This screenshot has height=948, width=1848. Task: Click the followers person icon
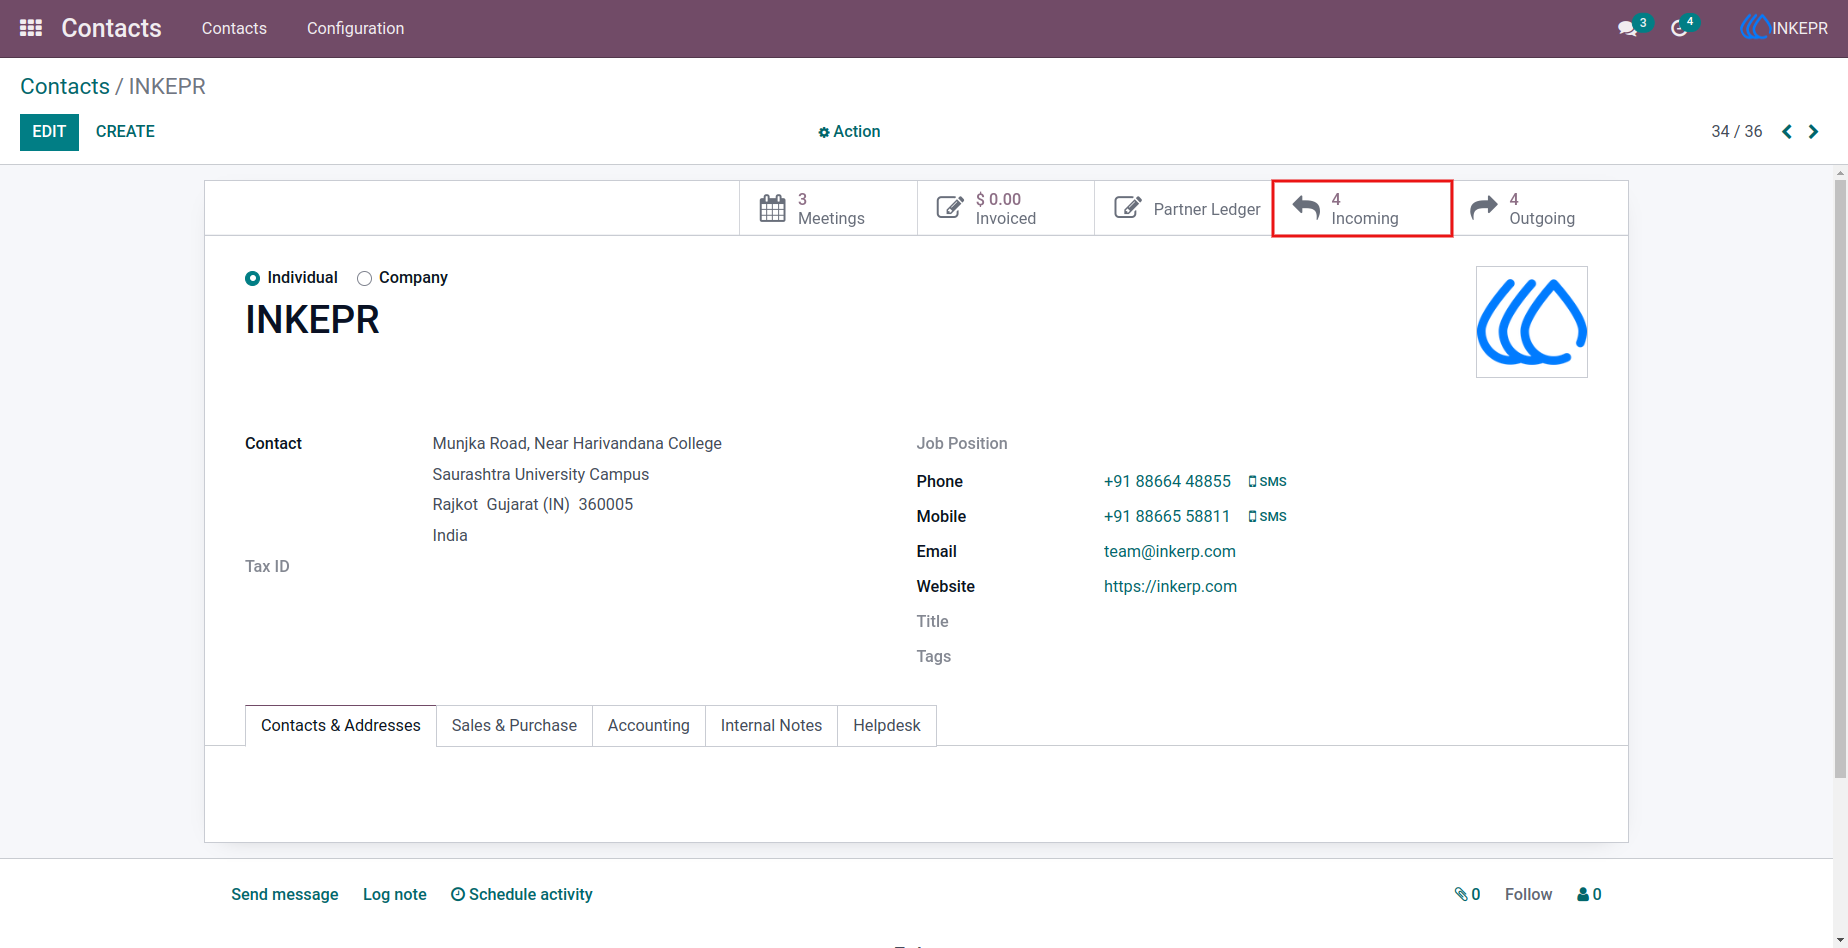point(1589,895)
